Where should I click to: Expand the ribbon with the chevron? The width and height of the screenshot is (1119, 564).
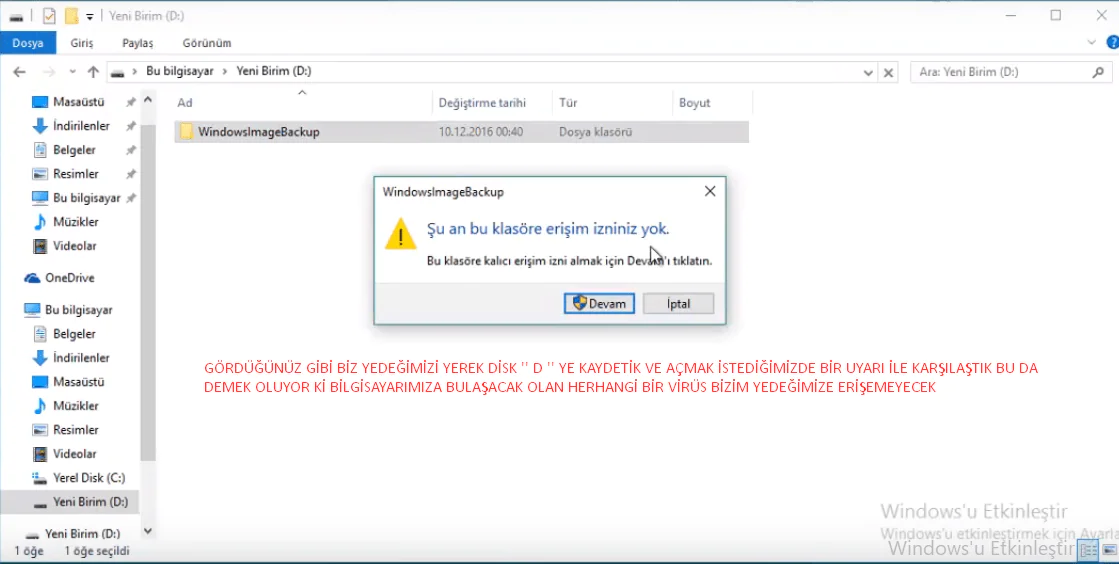coord(1091,43)
